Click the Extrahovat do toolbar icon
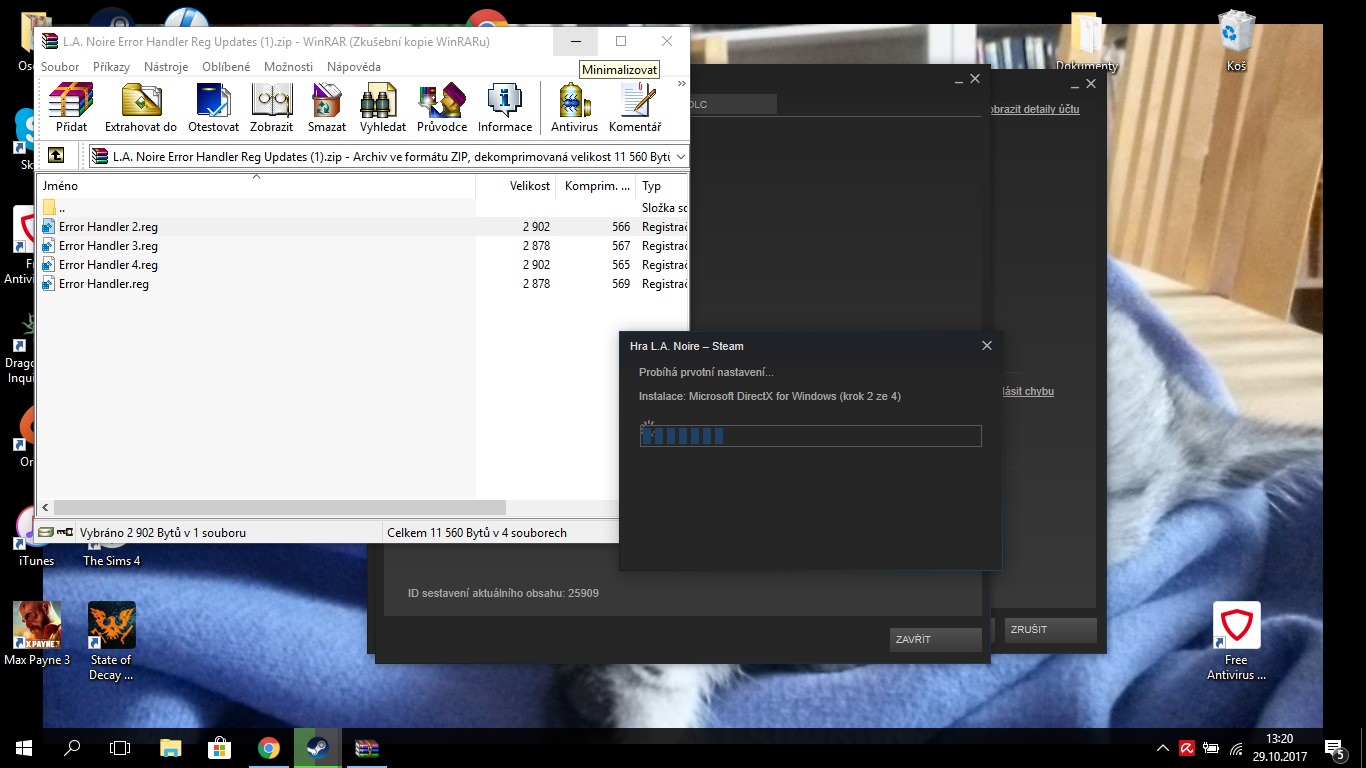 point(141,107)
